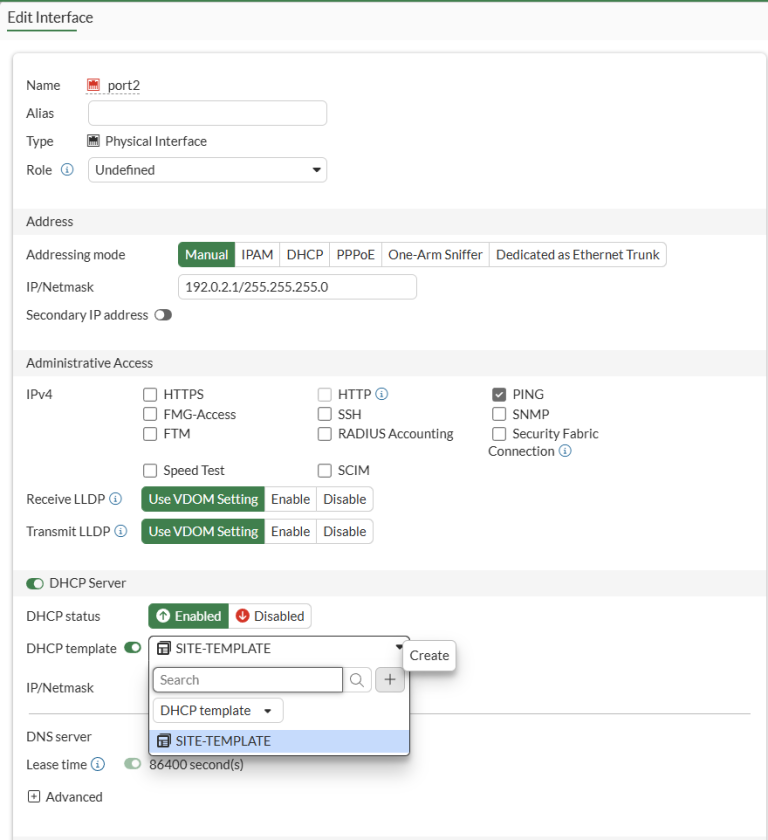The width and height of the screenshot is (768, 840).
Task: Toggle the DHCP template switch
Action: coord(133,648)
